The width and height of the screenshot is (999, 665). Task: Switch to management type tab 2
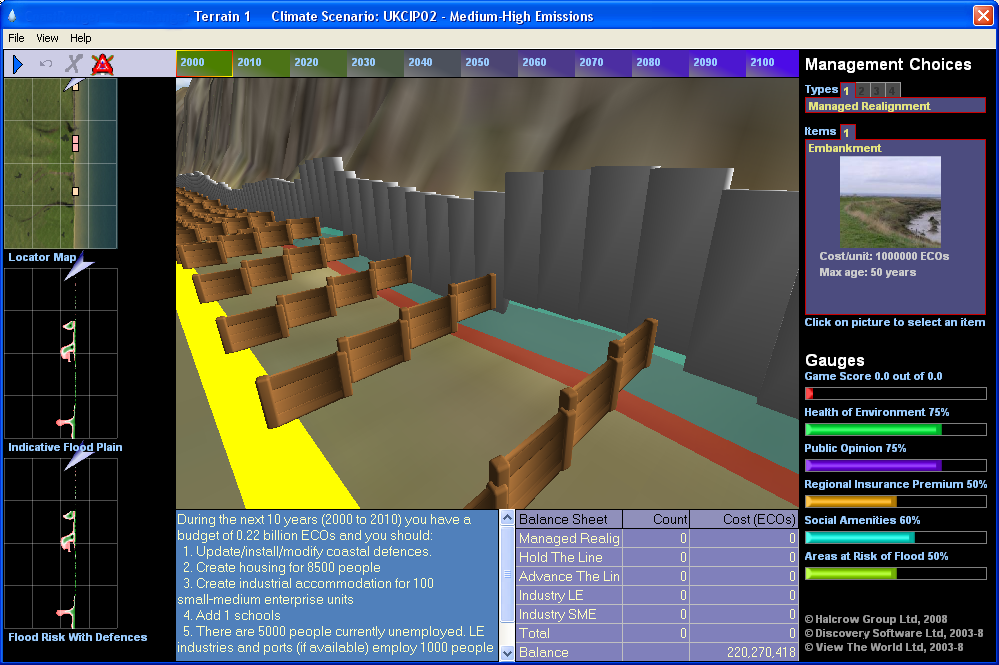862,90
